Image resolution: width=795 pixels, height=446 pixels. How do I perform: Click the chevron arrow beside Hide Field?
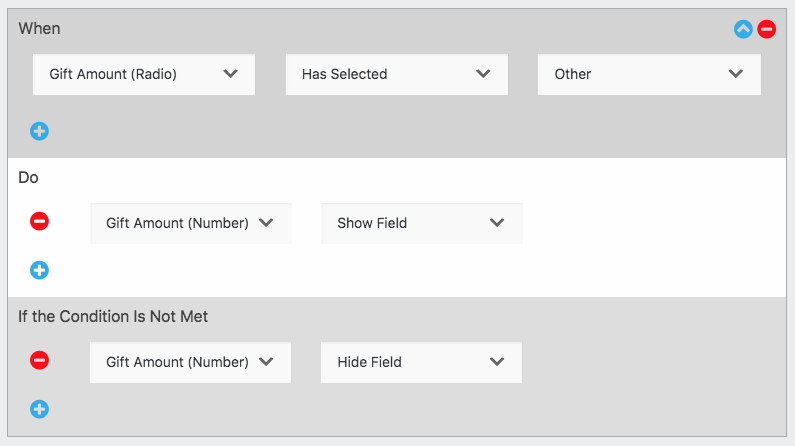(497, 362)
